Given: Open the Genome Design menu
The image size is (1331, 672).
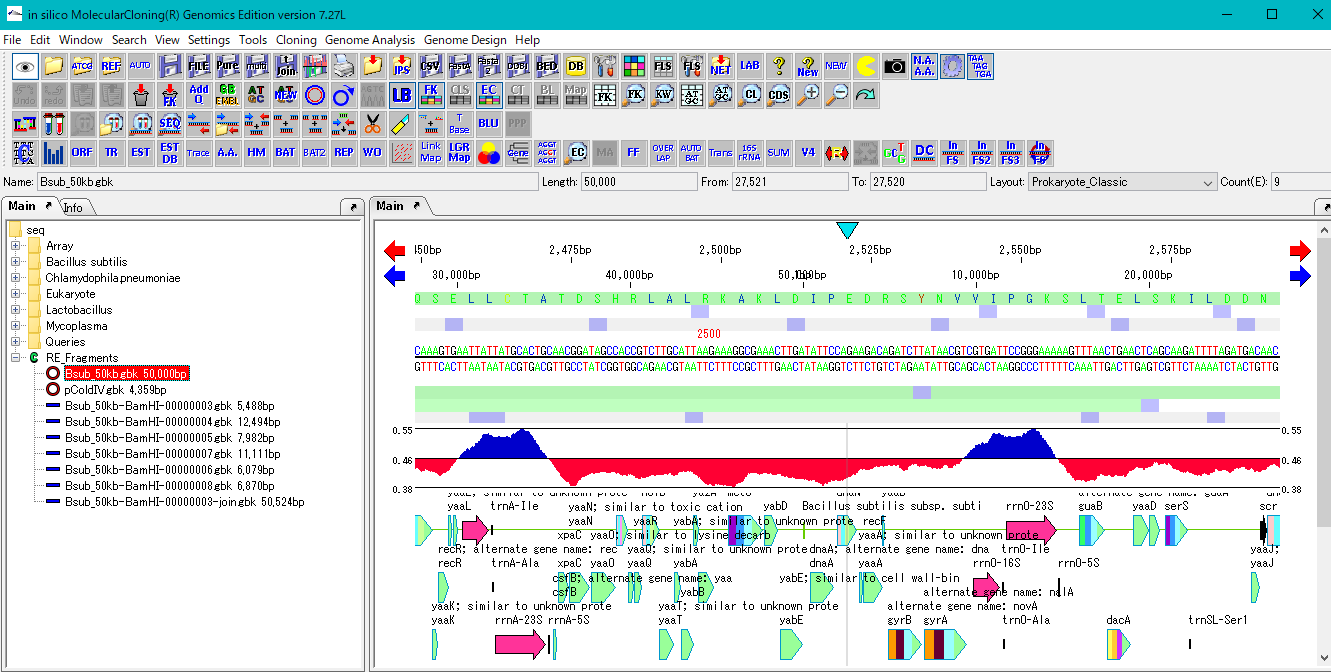Looking at the screenshot, I should coord(465,40).
